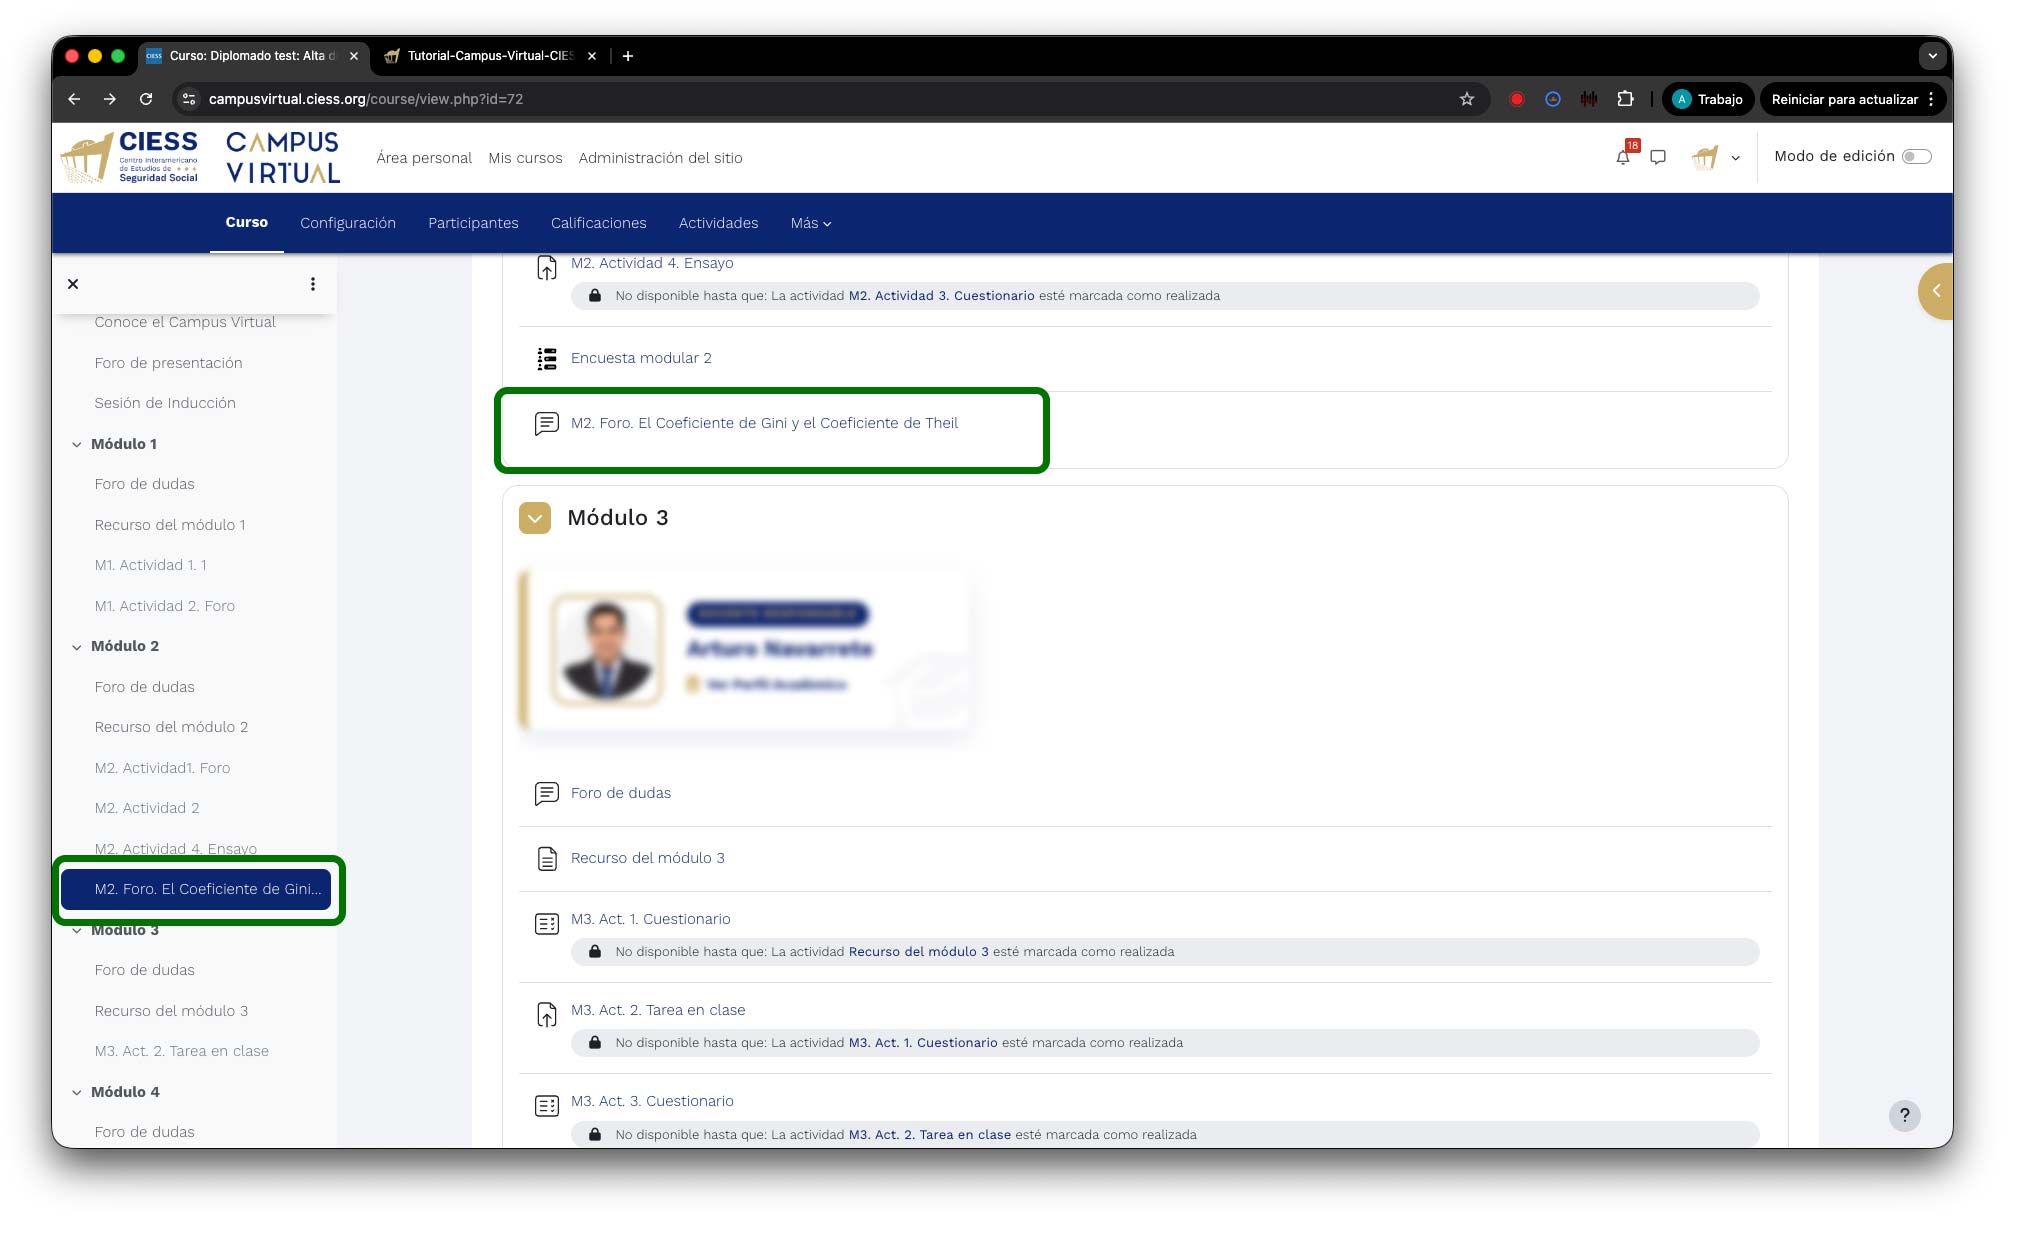The image size is (2035, 1245).
Task: Bookmark the page with the star icon
Action: [x=1467, y=99]
